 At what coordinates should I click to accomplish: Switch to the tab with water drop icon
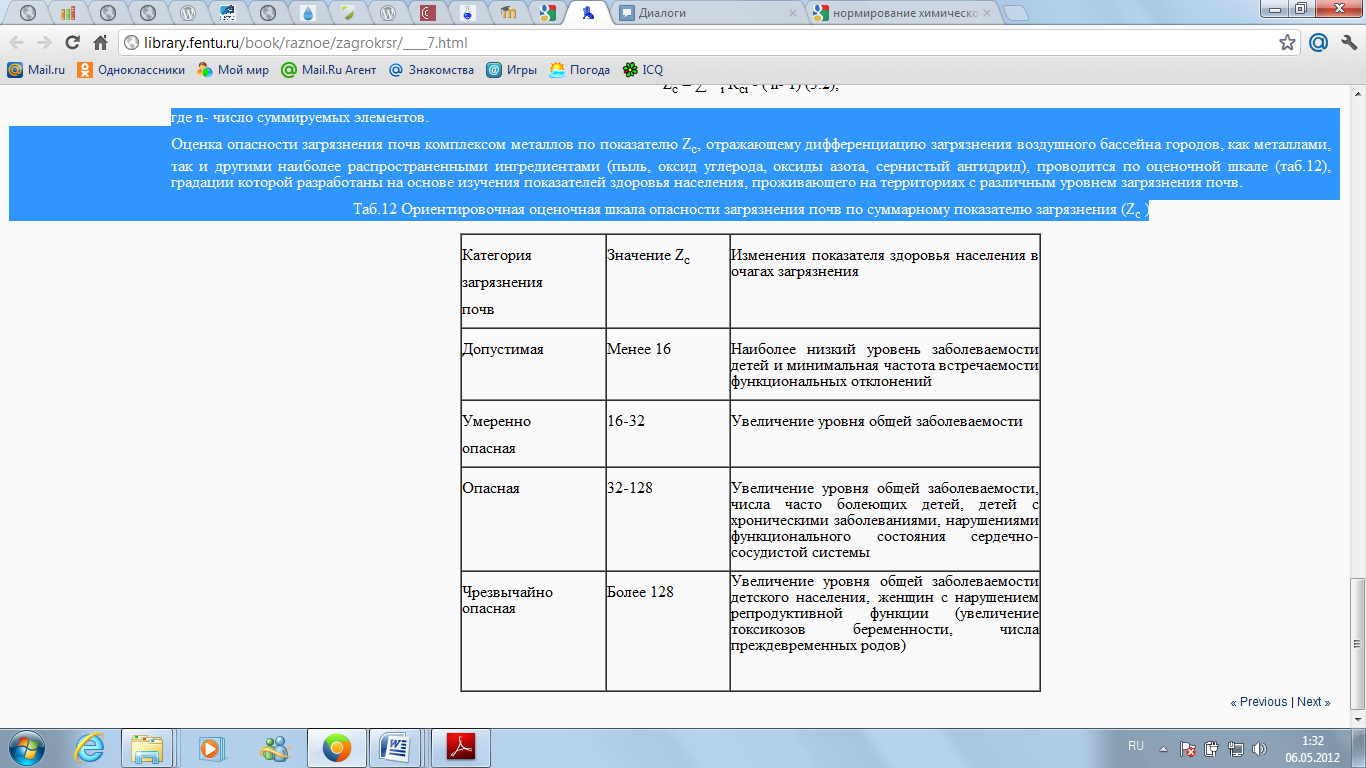(x=308, y=13)
